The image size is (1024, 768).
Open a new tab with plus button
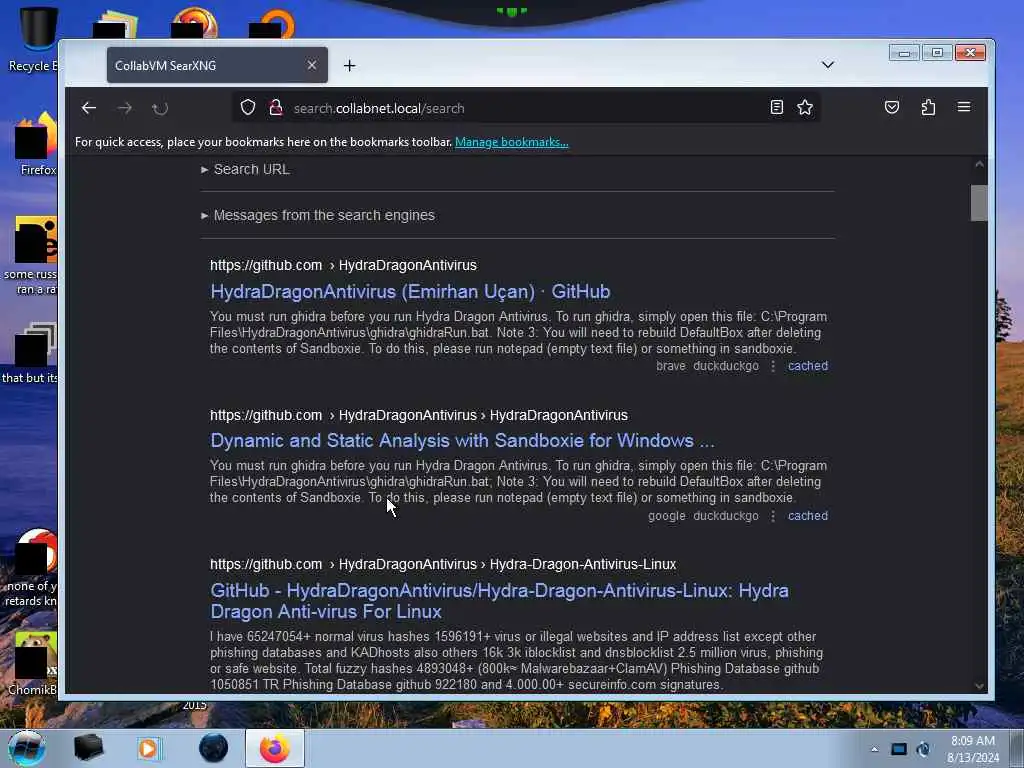coord(349,65)
